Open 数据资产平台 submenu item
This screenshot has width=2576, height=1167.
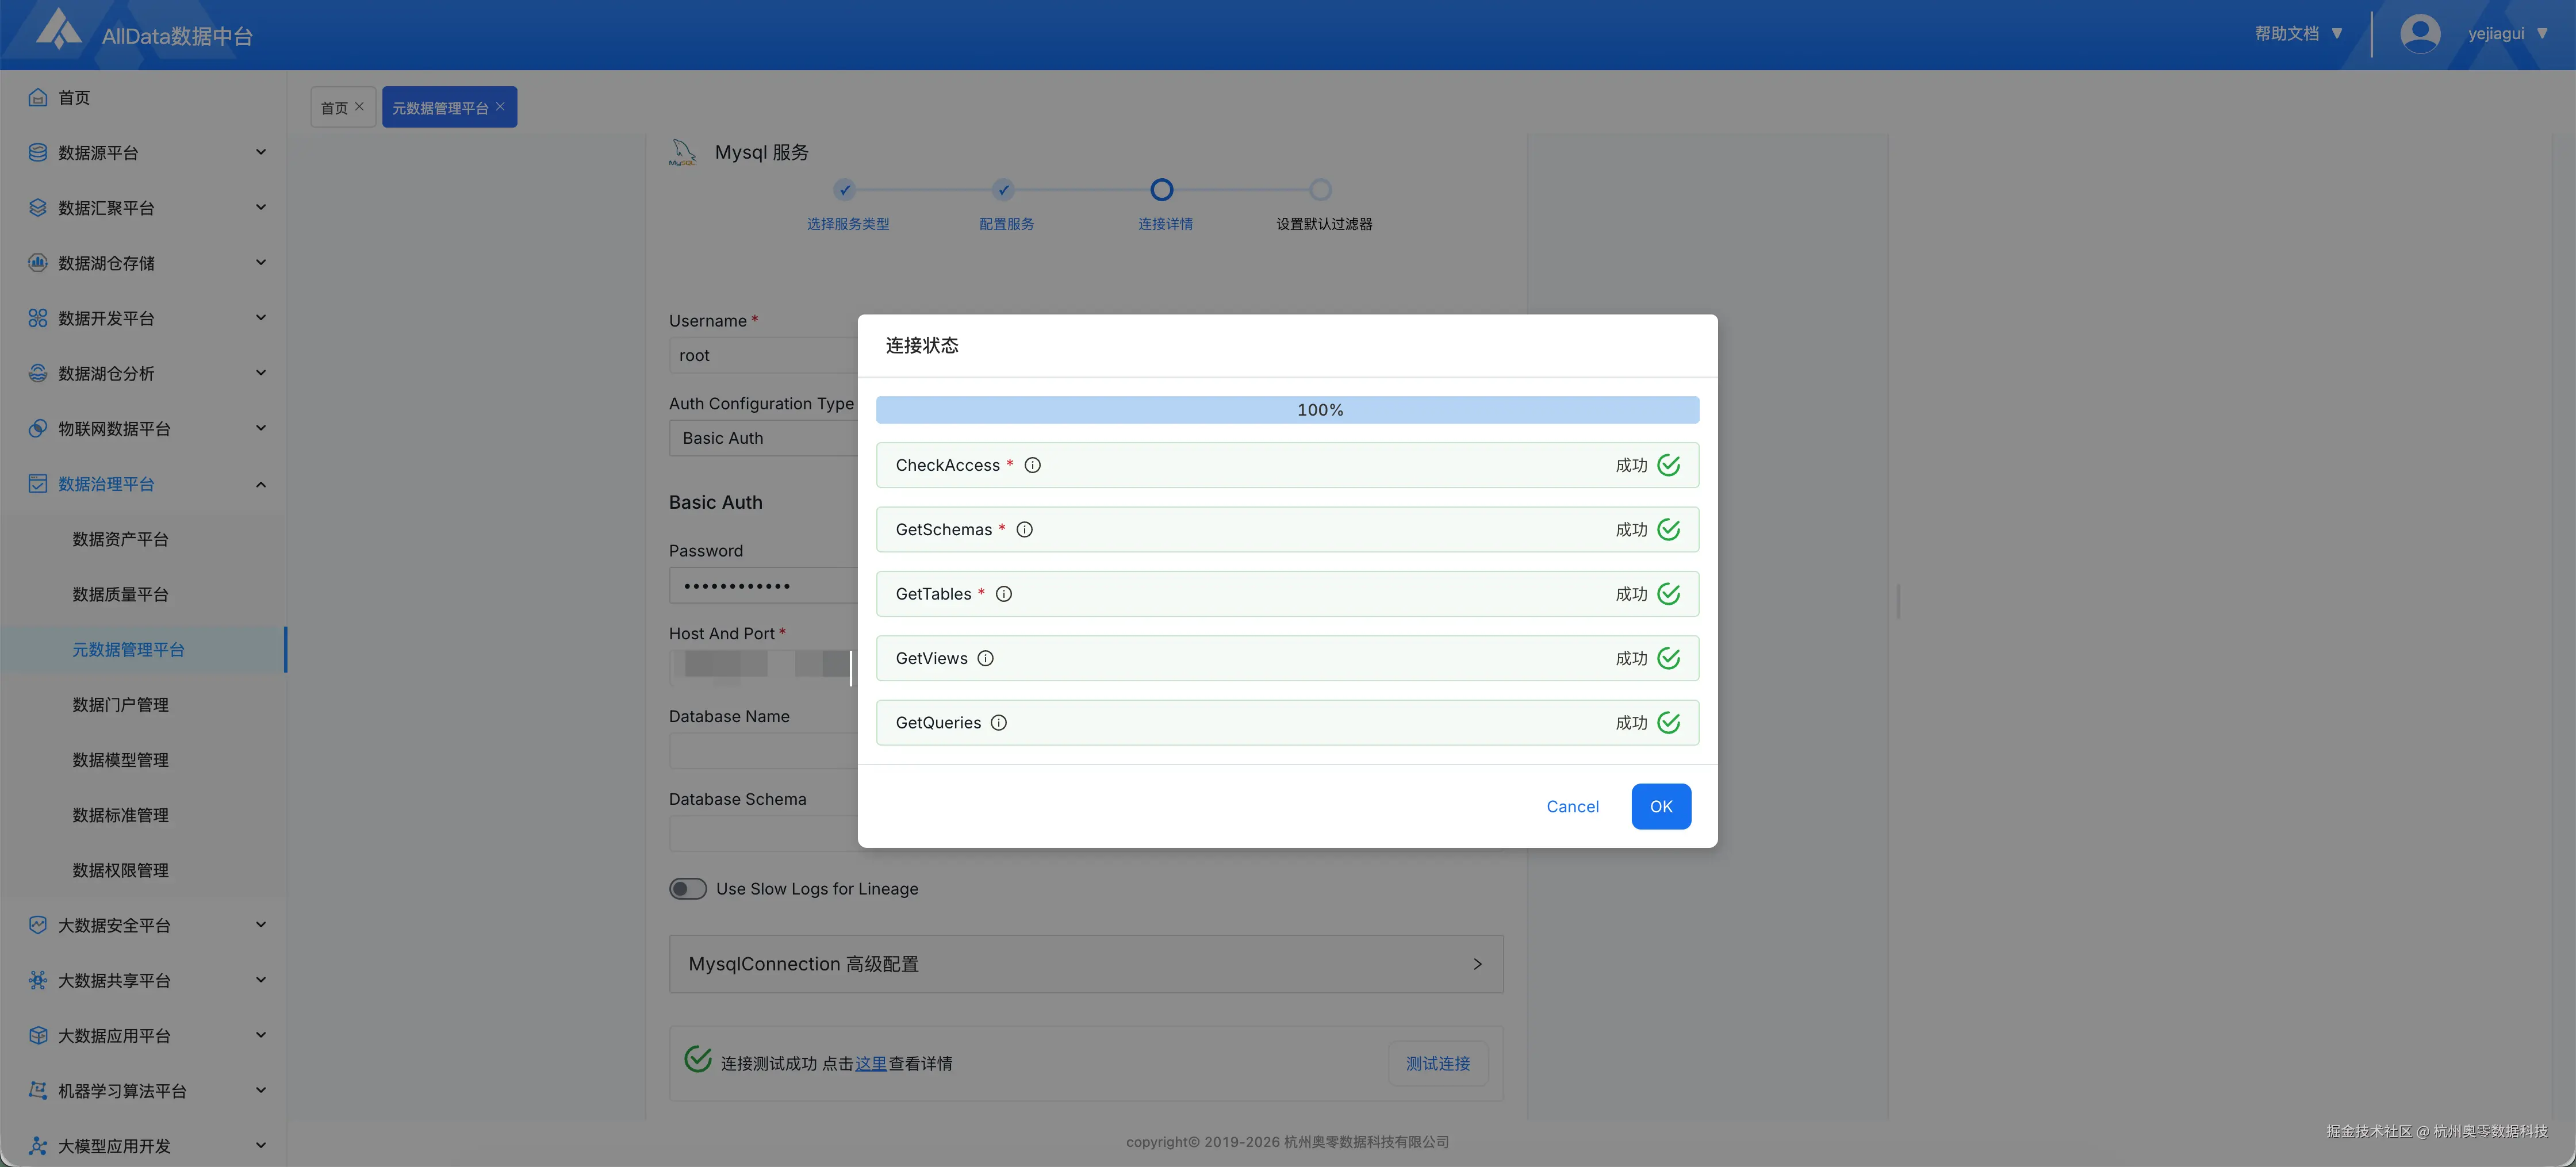pos(120,539)
